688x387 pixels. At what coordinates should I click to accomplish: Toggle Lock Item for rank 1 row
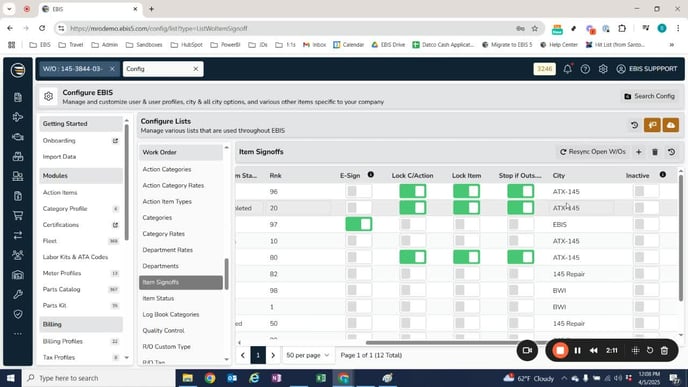466,307
